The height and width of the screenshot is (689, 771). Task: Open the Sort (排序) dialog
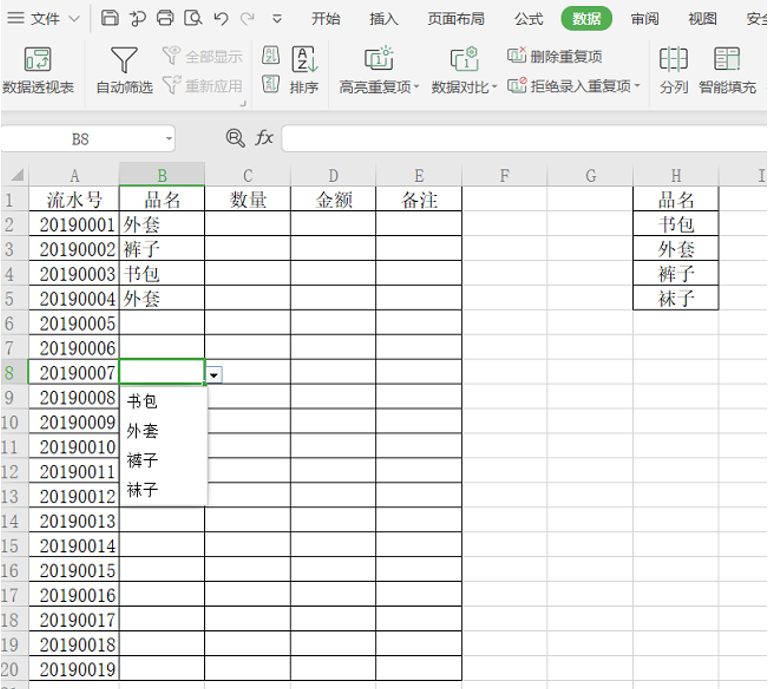[304, 70]
